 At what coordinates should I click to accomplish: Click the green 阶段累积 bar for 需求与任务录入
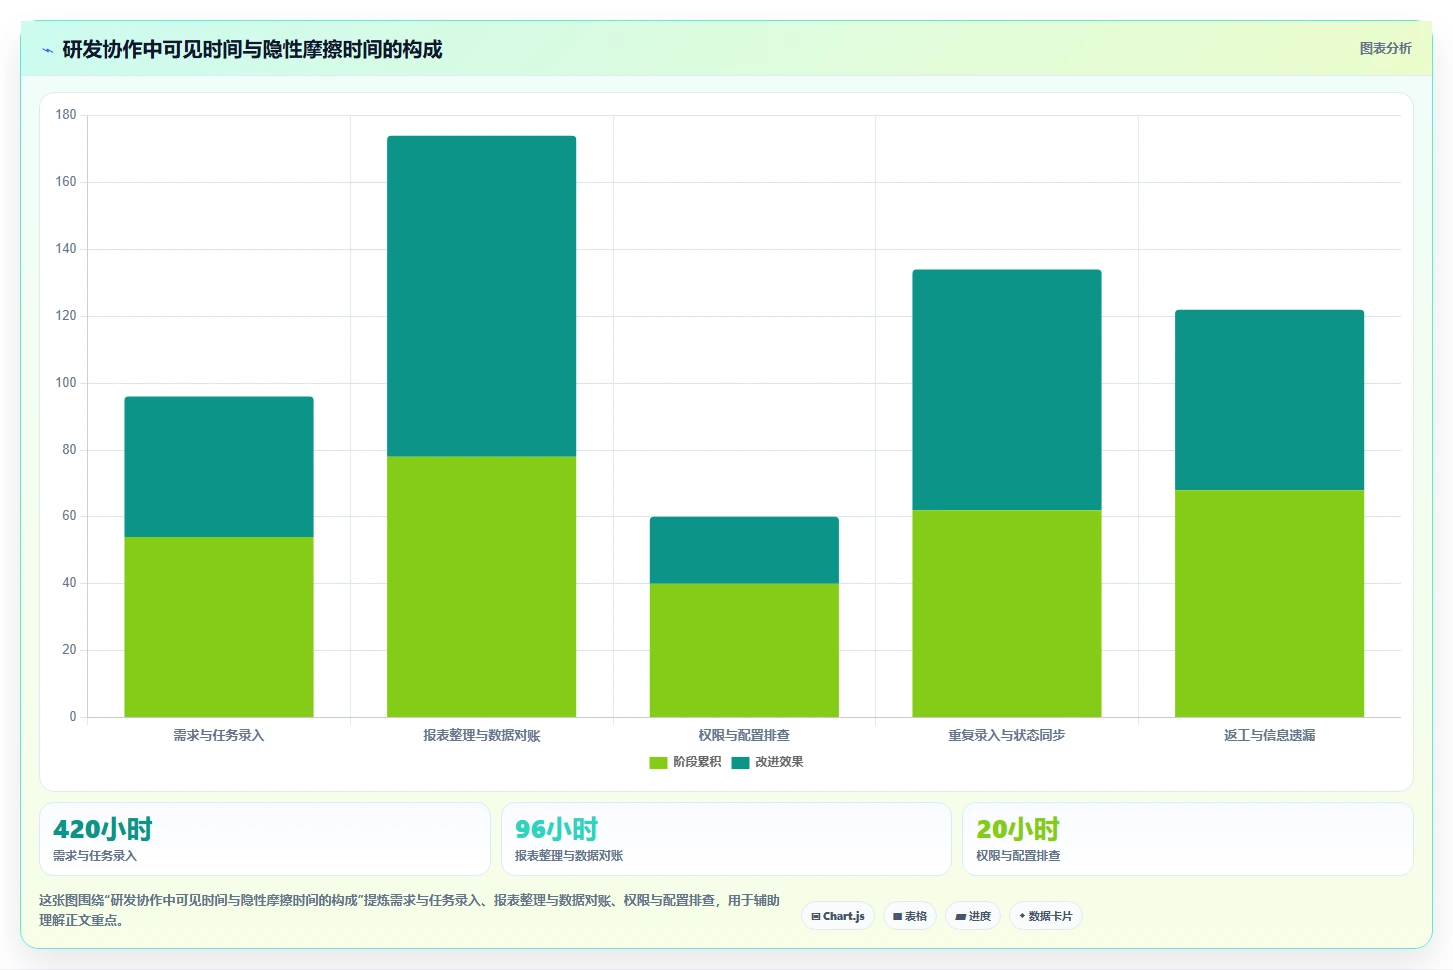[219, 627]
